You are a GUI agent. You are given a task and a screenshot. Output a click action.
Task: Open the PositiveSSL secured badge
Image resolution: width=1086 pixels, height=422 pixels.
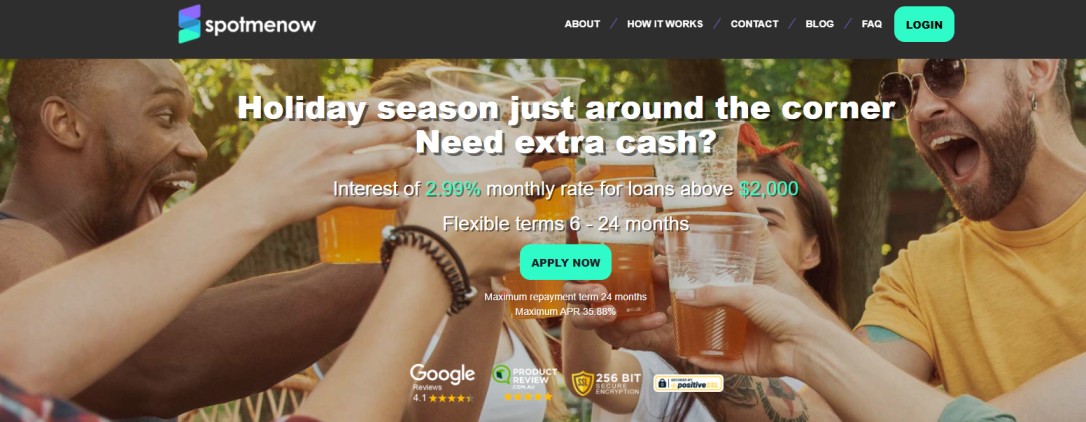[x=688, y=383]
